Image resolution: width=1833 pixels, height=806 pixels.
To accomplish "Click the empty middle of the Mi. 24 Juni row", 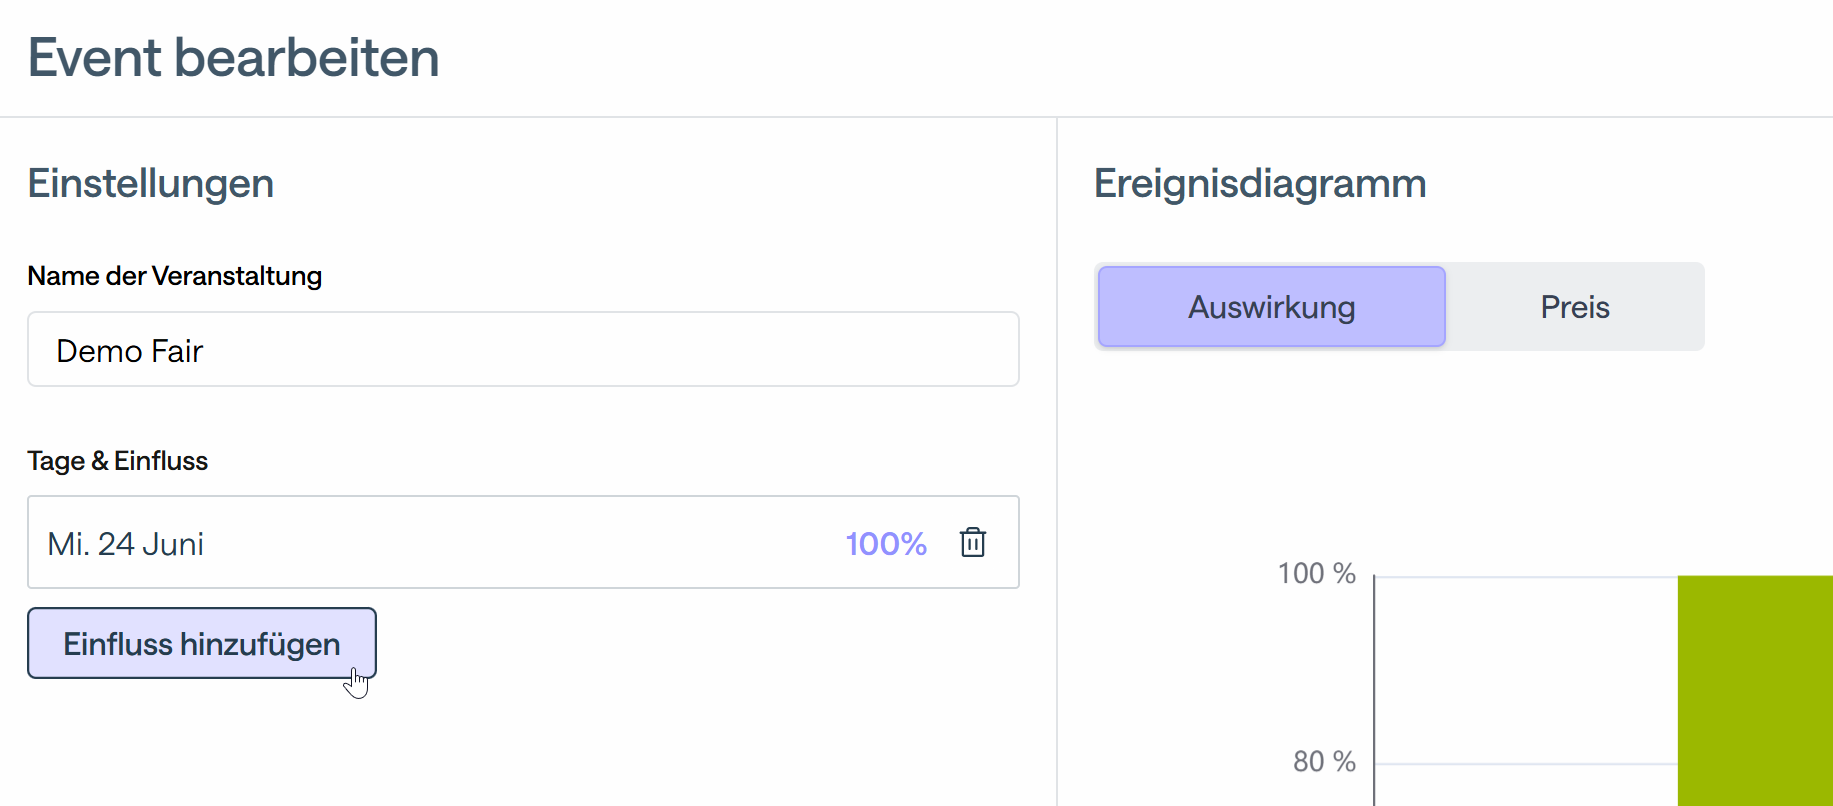I will click(x=520, y=543).
